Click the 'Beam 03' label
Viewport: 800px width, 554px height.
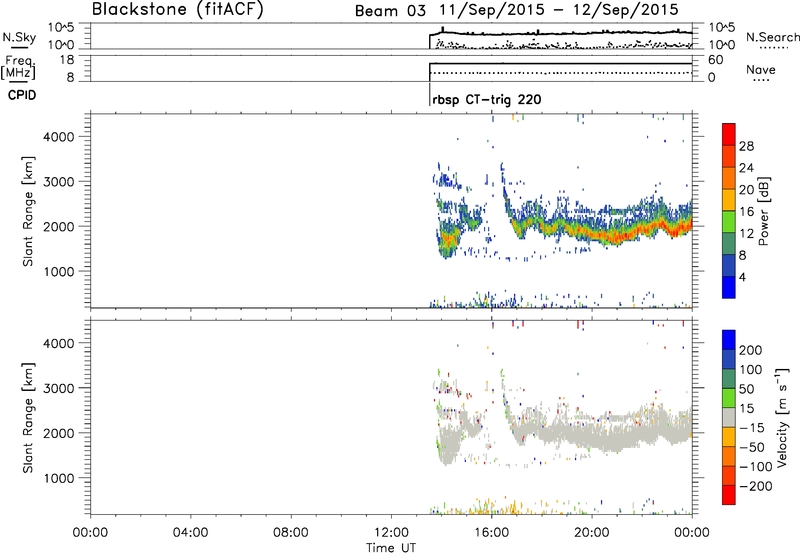coord(390,11)
